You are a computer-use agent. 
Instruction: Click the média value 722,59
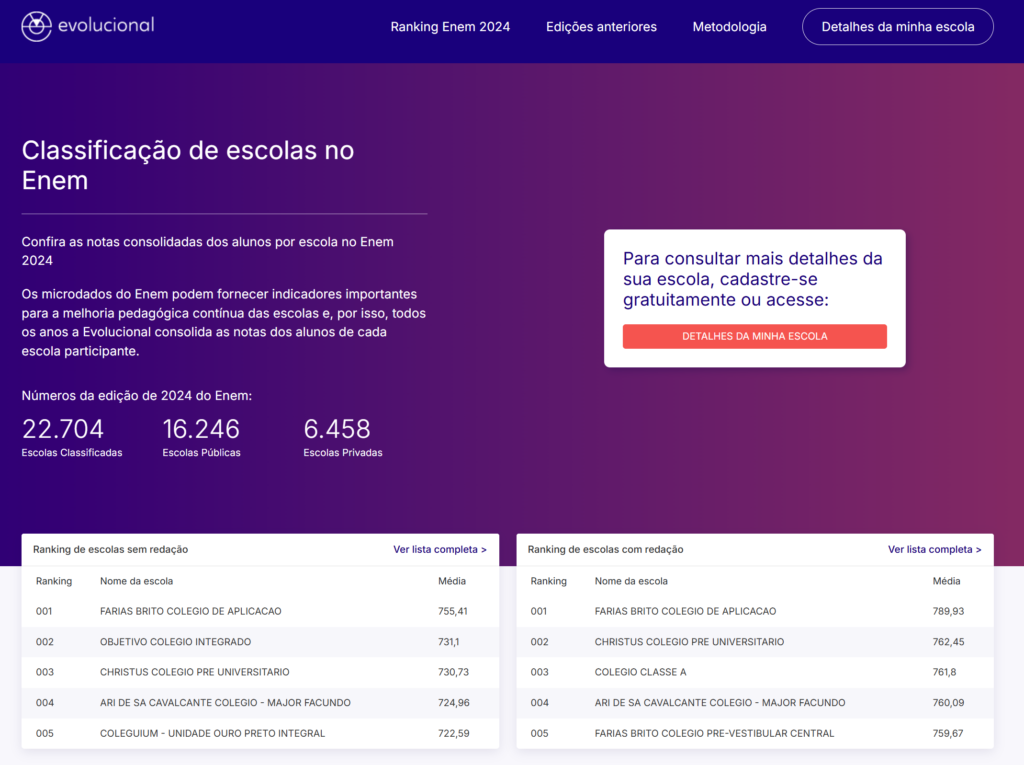coord(453,734)
